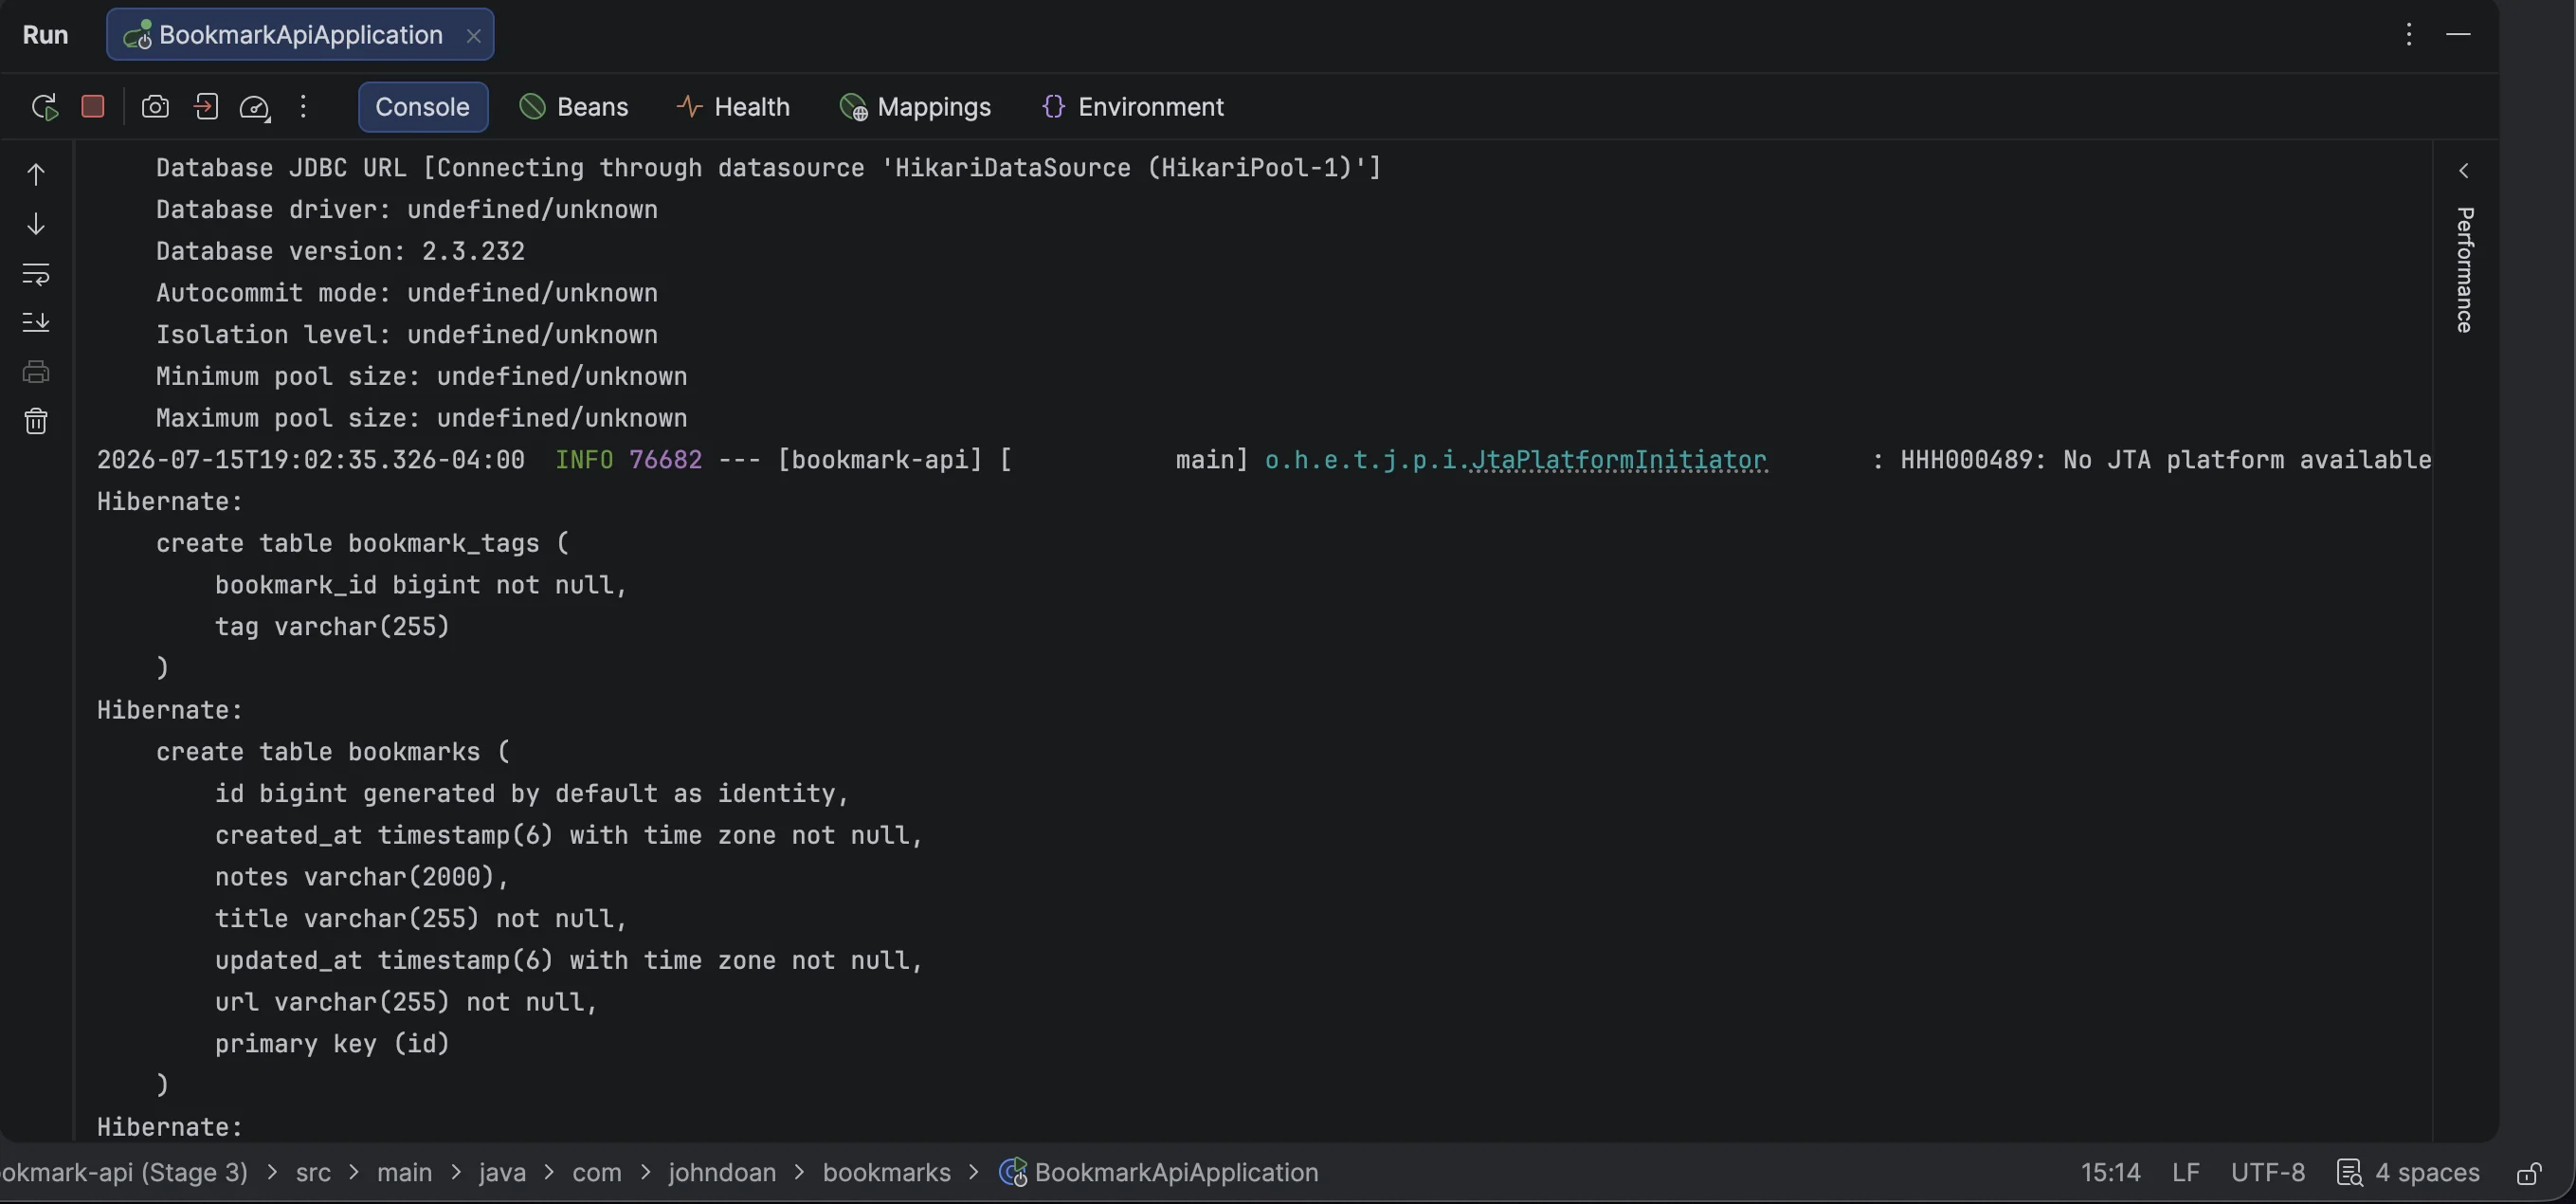Image resolution: width=2576 pixels, height=1204 pixels.
Task: Open the line:column indicator 15:14
Action: point(2111,1172)
